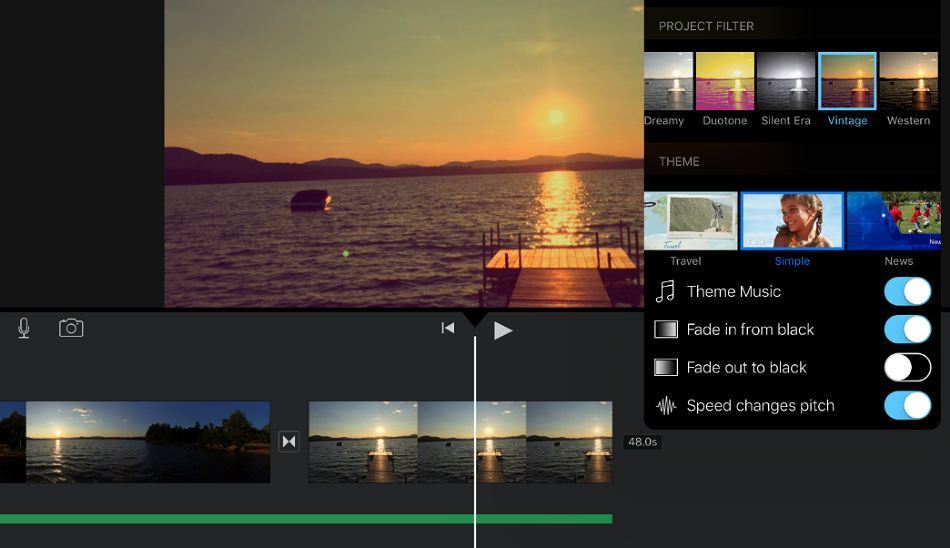Screen dimensions: 950x548
Task: Open the camera capture icon
Action: tap(71, 328)
